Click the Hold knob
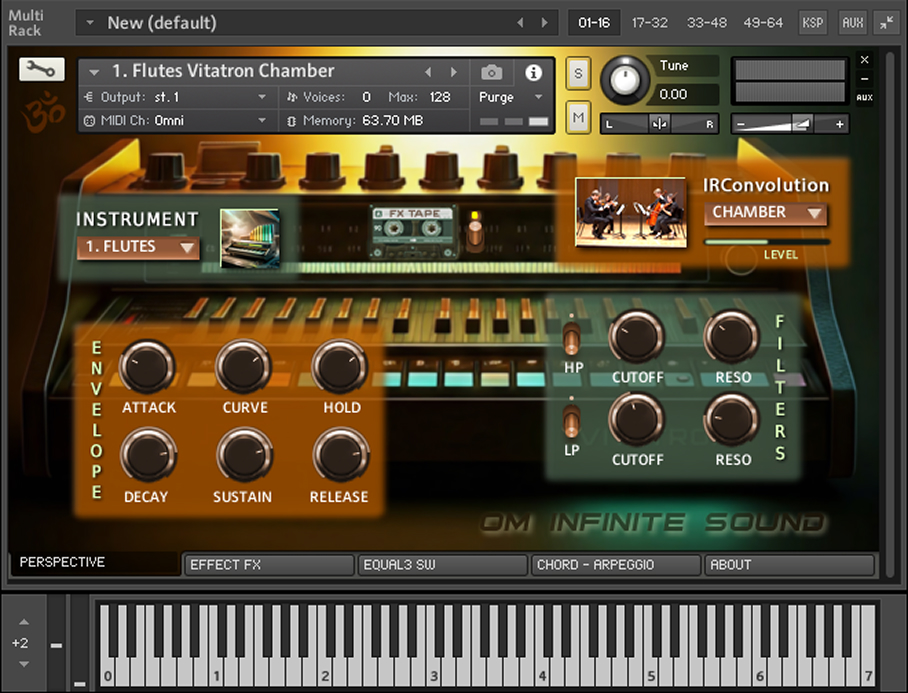 point(340,367)
